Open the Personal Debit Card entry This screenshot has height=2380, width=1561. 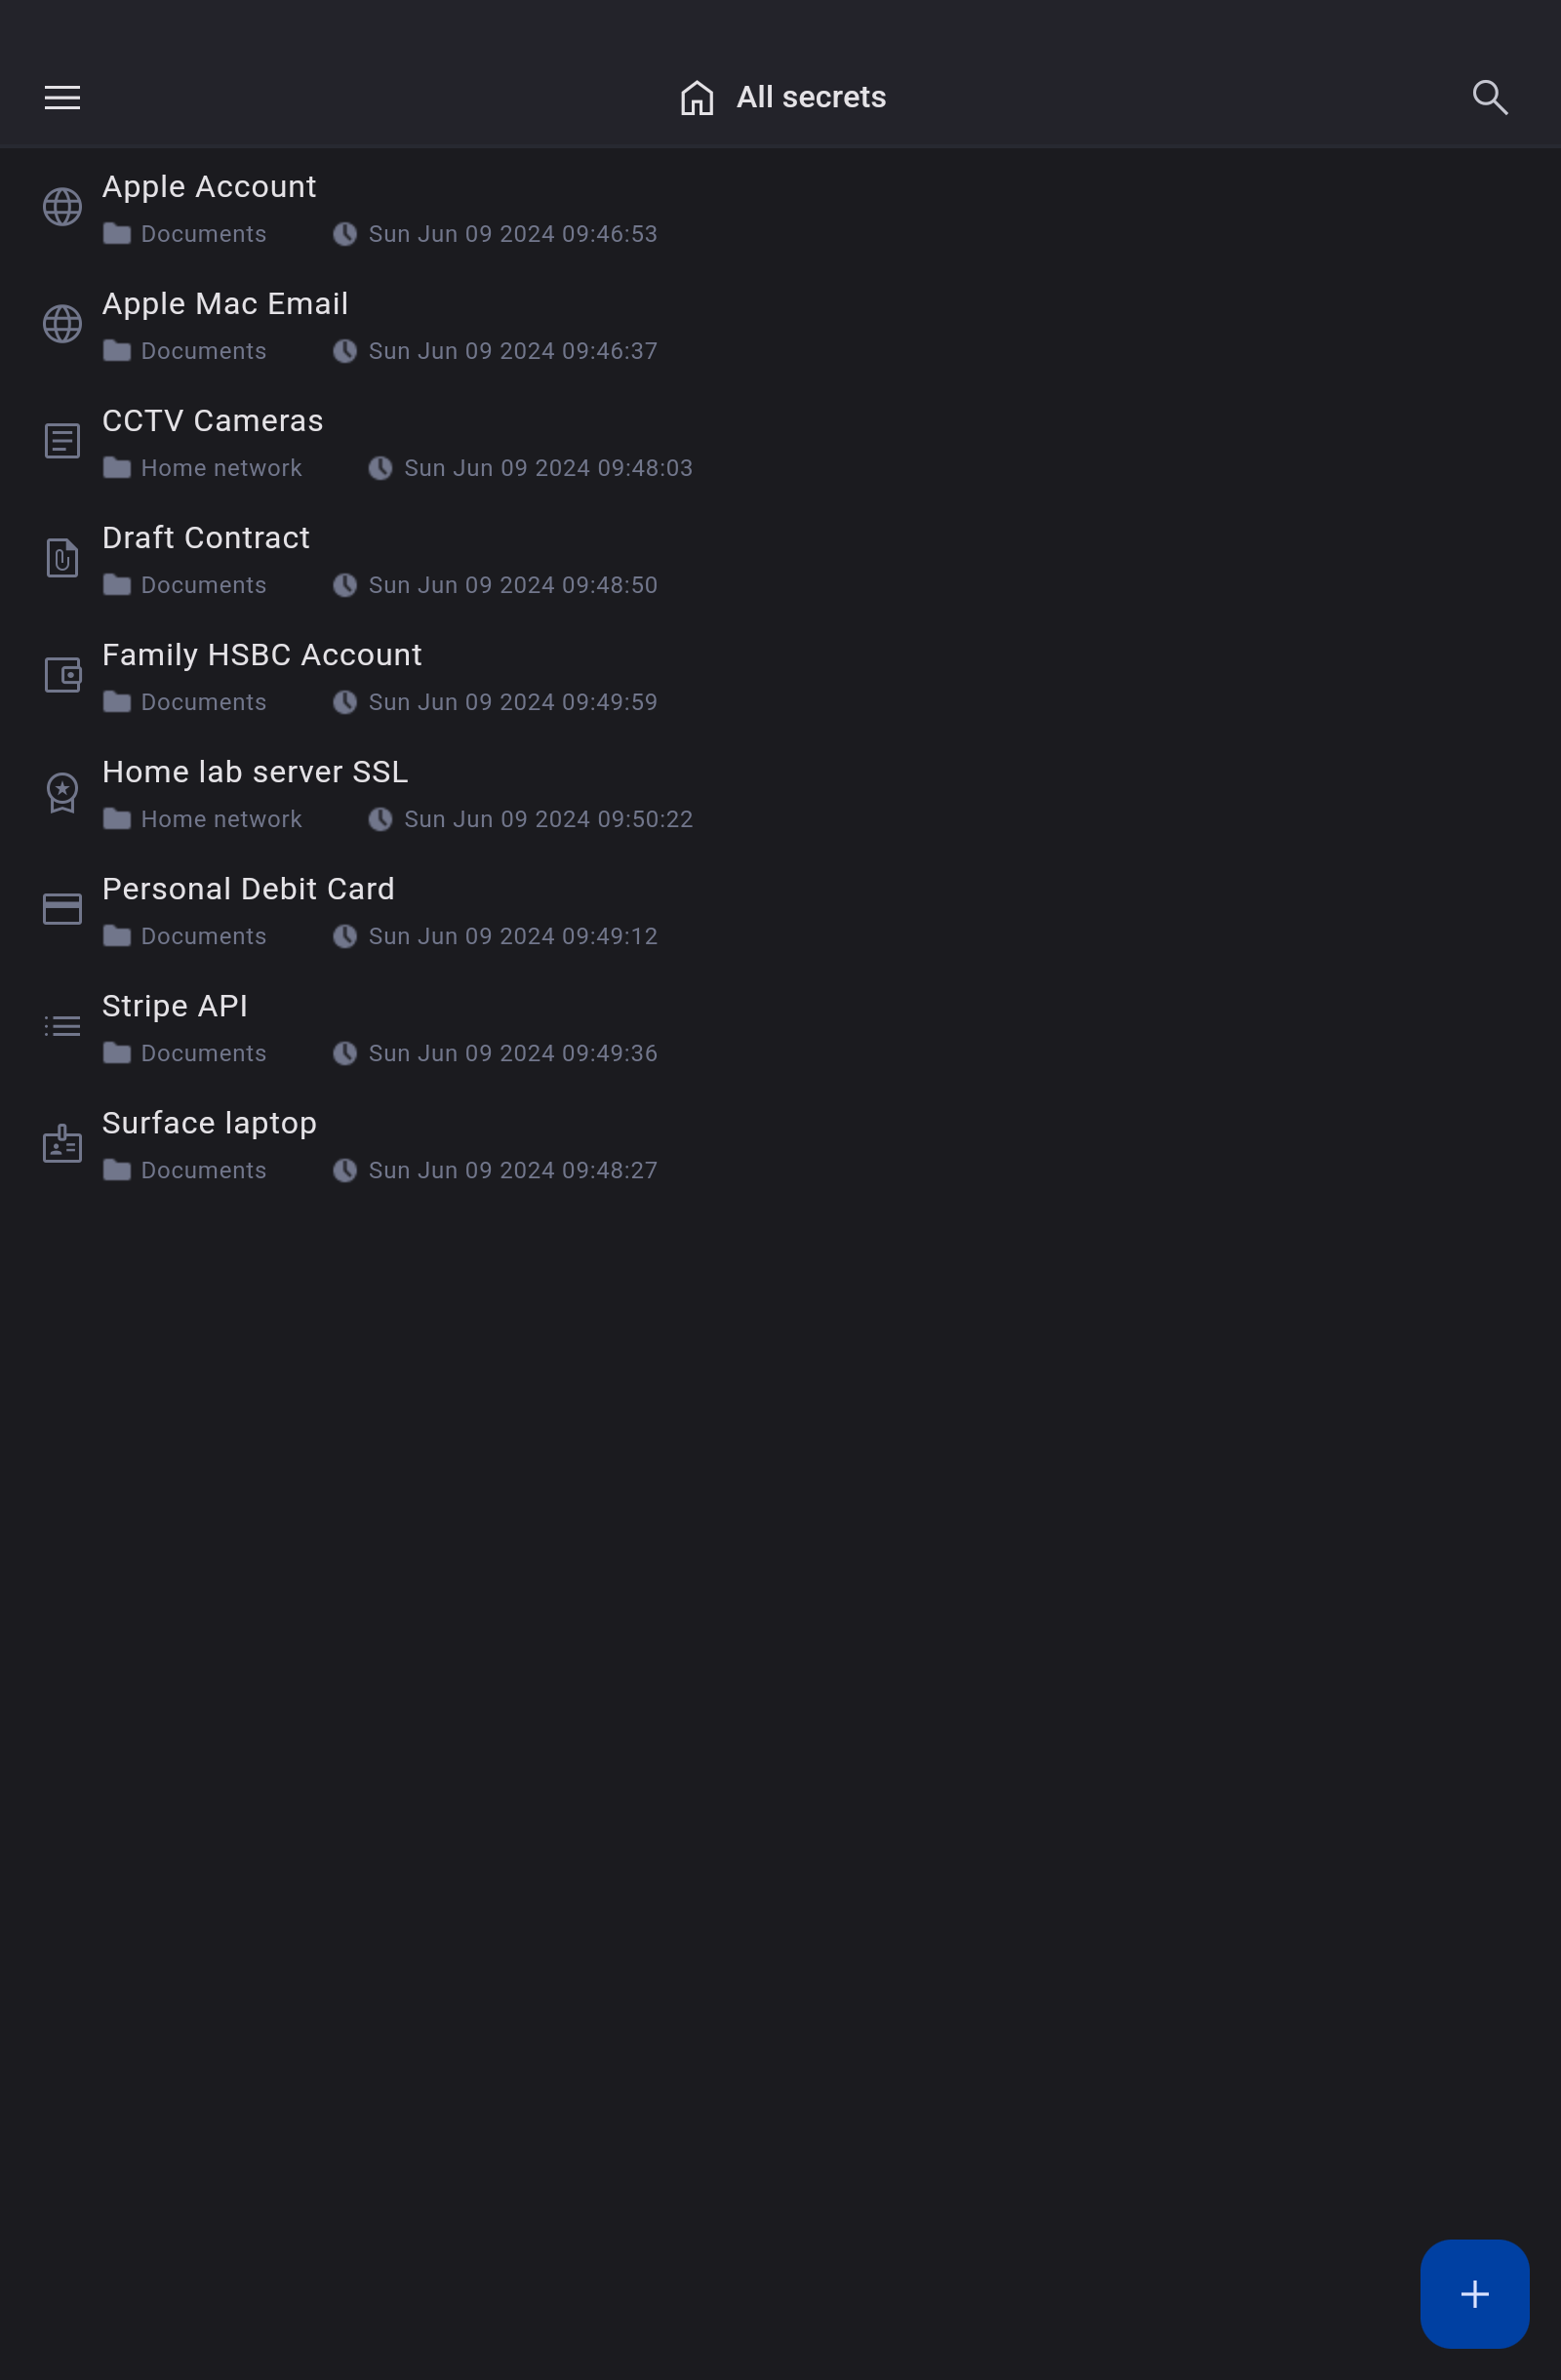pyautogui.click(x=780, y=909)
